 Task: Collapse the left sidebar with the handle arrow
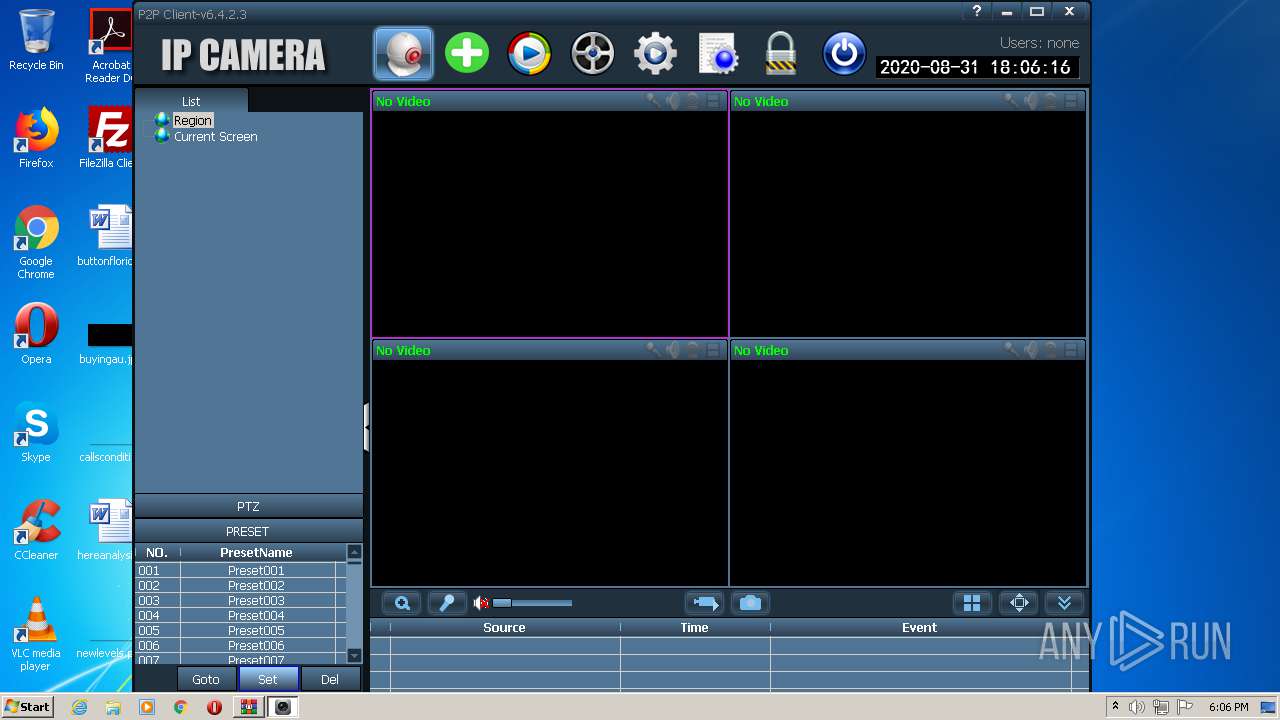coord(367,428)
